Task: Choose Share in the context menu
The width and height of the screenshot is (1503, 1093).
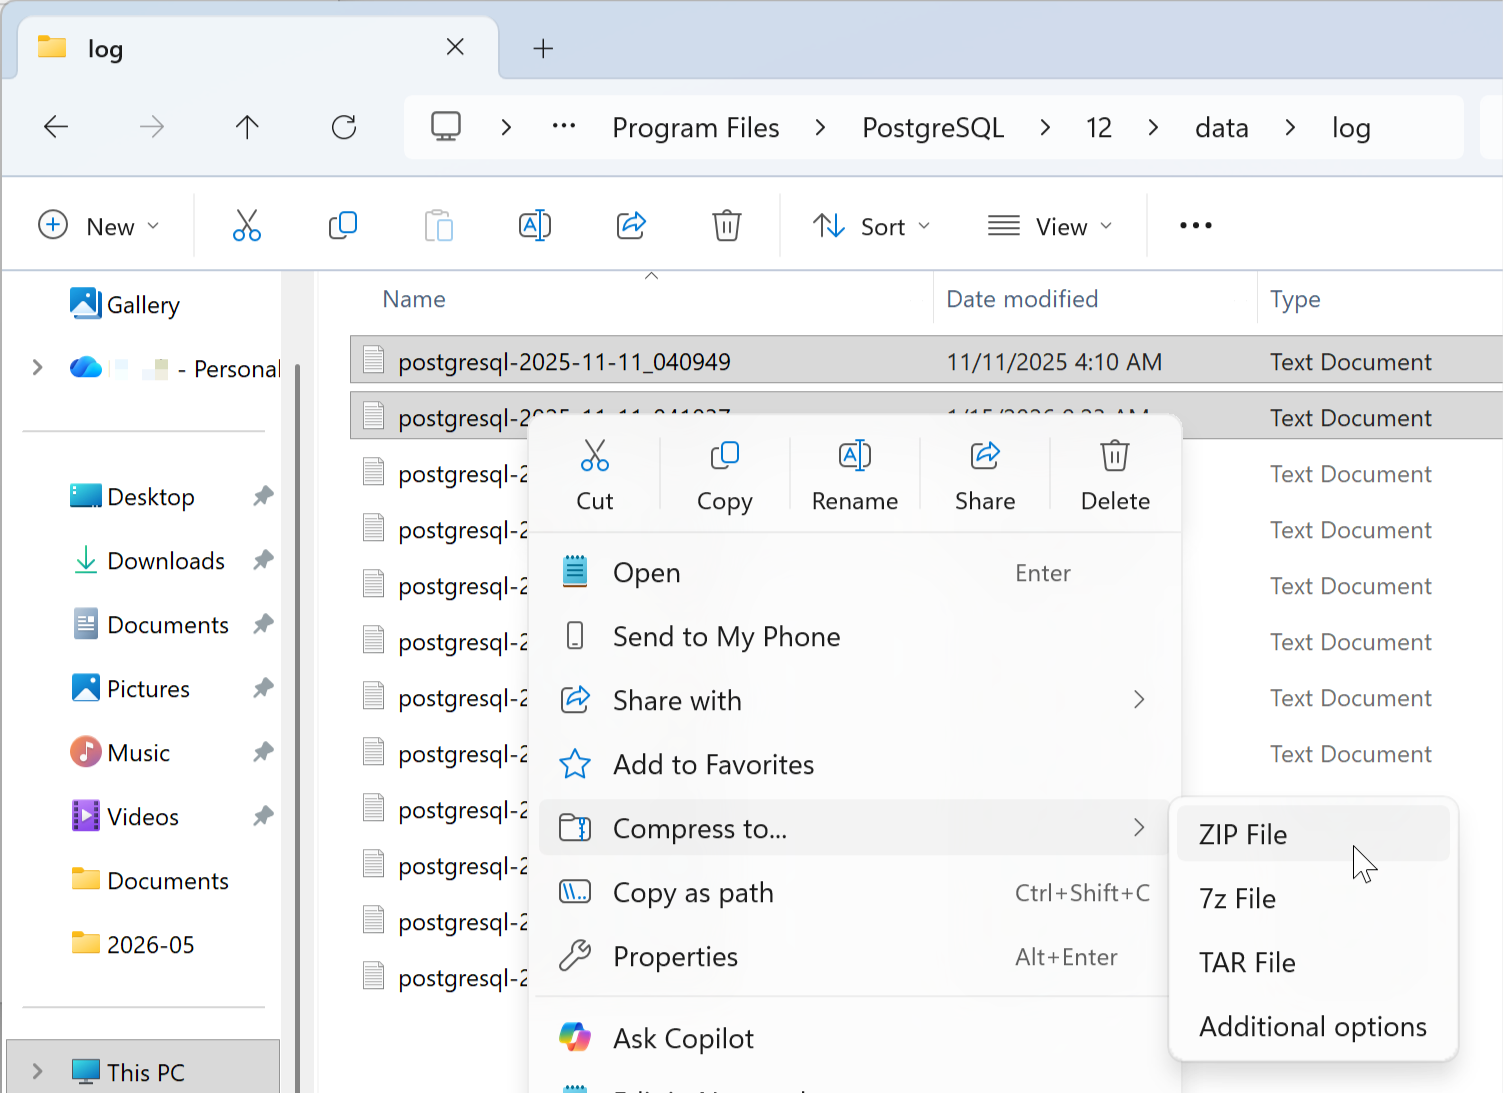Action: pyautogui.click(x=985, y=475)
